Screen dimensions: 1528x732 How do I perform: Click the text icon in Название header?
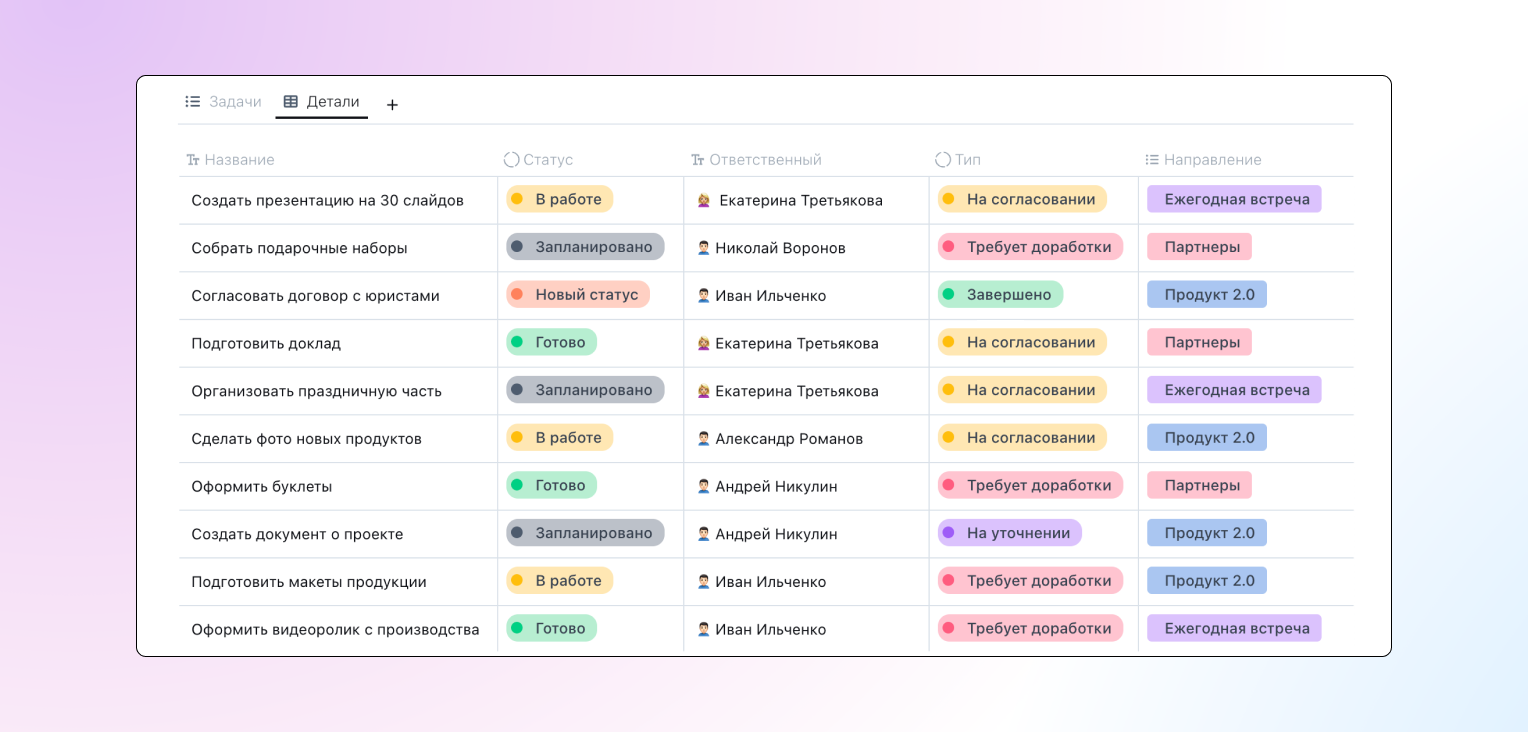[193, 160]
